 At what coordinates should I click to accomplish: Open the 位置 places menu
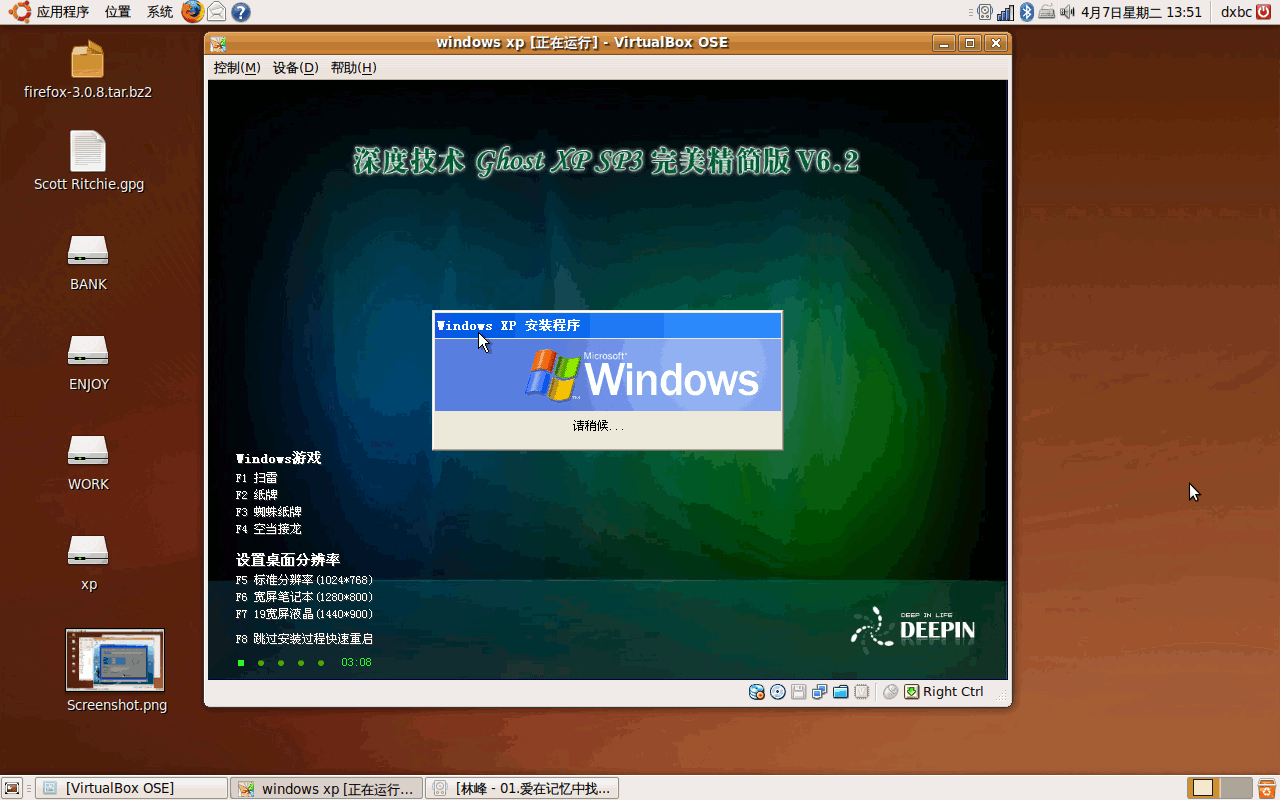(117, 12)
